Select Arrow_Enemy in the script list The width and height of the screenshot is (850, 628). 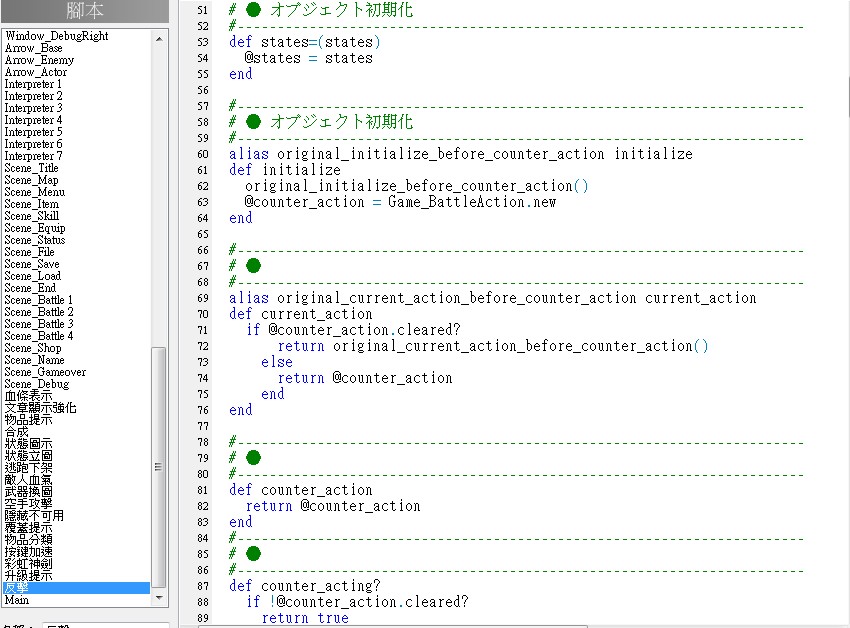[40, 60]
